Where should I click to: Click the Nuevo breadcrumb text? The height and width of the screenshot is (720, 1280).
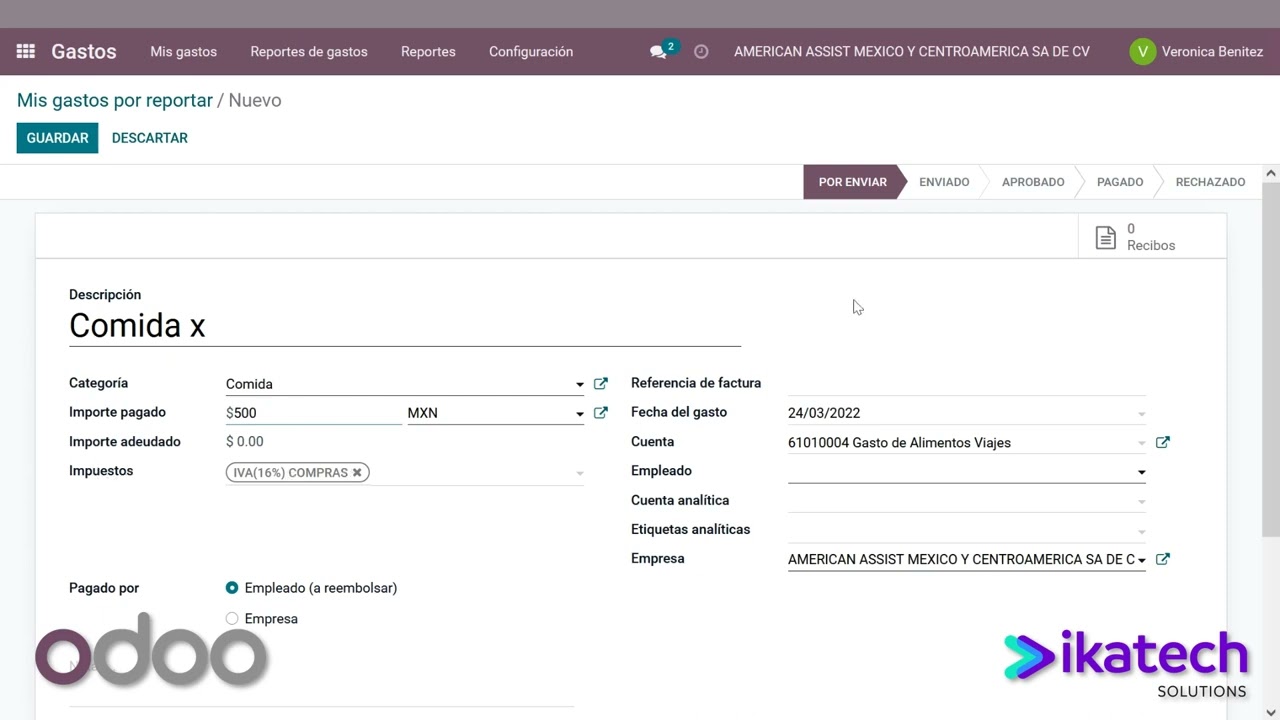[x=255, y=100]
